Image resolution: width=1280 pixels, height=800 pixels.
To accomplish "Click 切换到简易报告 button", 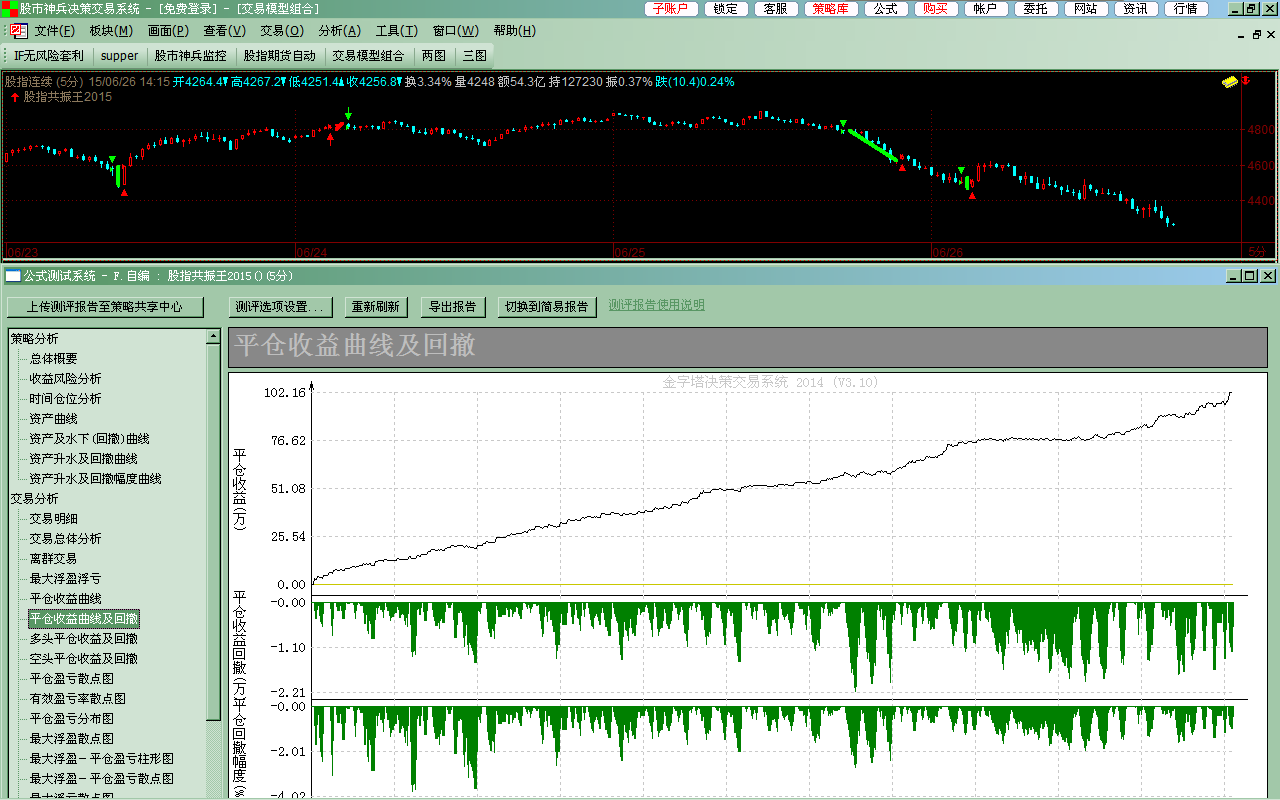I will tap(547, 307).
